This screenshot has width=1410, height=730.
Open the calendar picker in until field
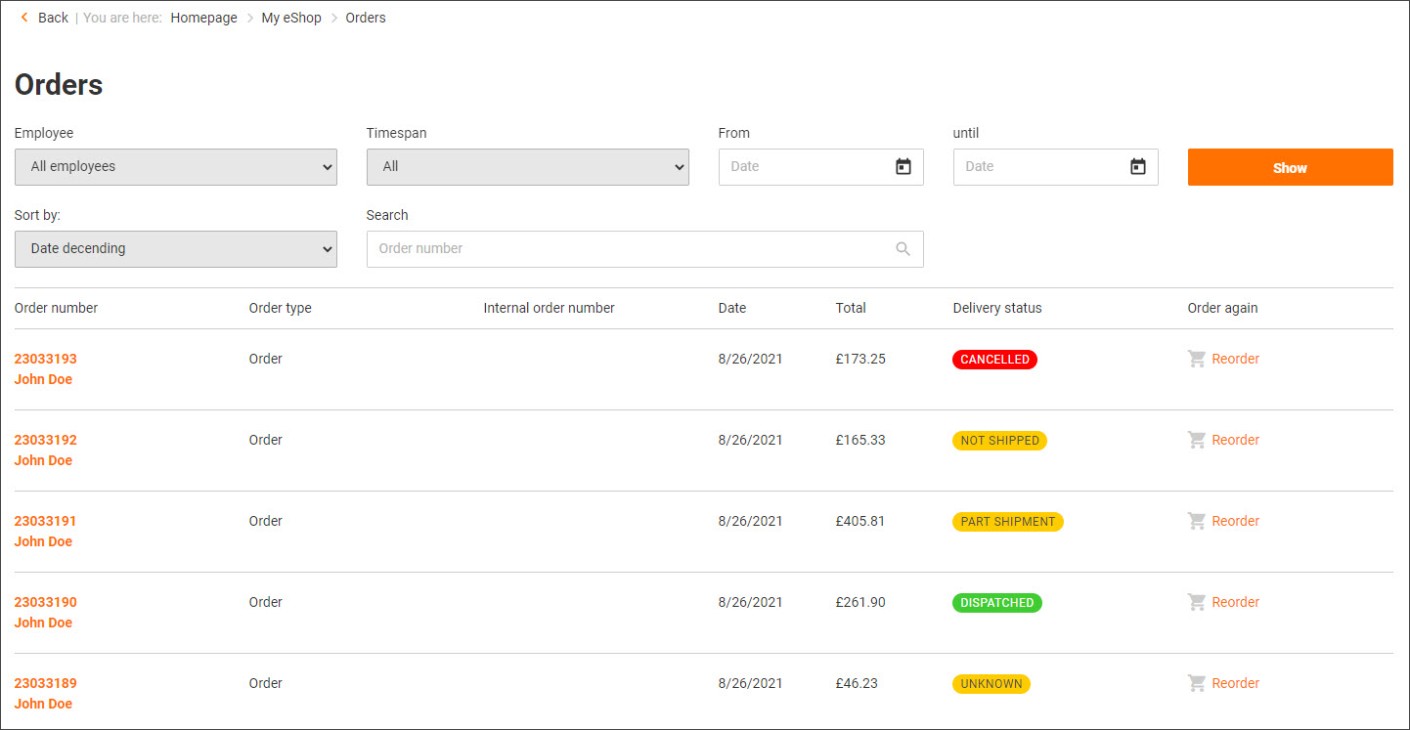(1137, 167)
